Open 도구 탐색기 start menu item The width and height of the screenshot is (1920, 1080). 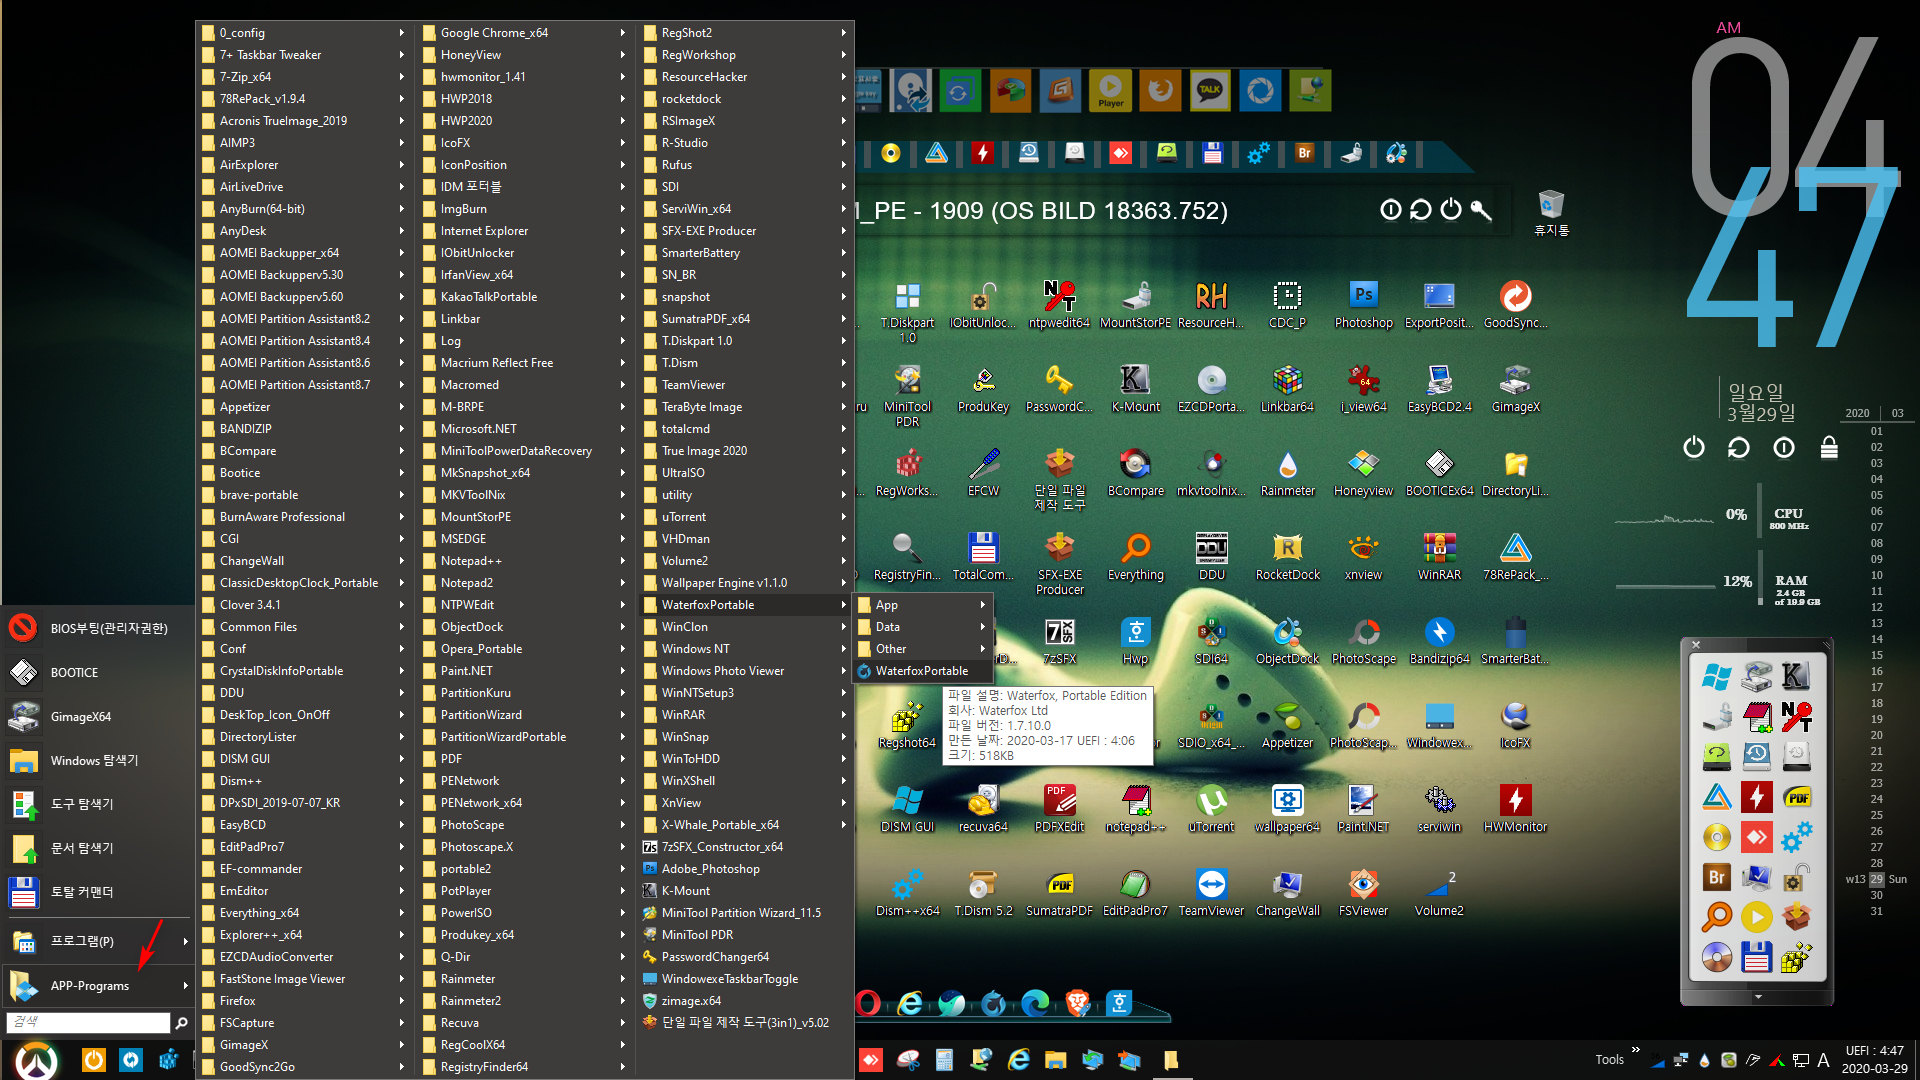click(x=97, y=804)
